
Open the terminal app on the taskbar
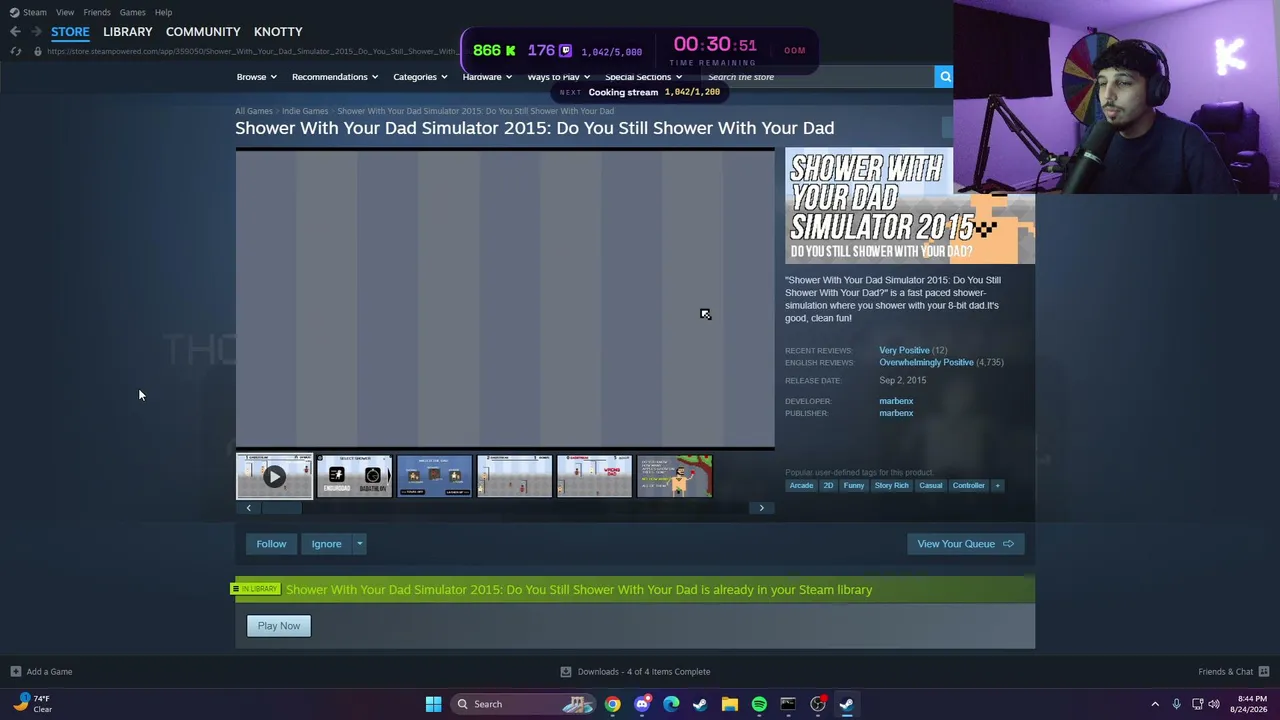tap(788, 704)
